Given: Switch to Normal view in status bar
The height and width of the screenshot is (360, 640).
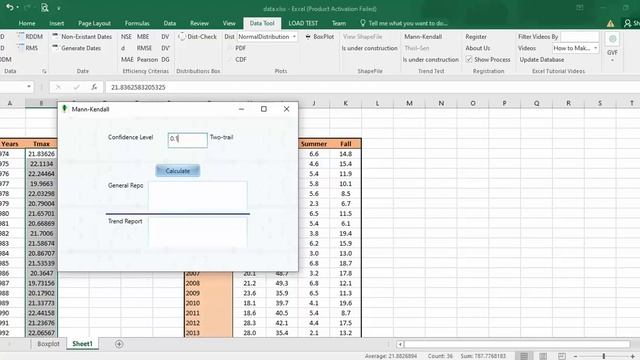Looking at the screenshot, I should pos(524,356).
